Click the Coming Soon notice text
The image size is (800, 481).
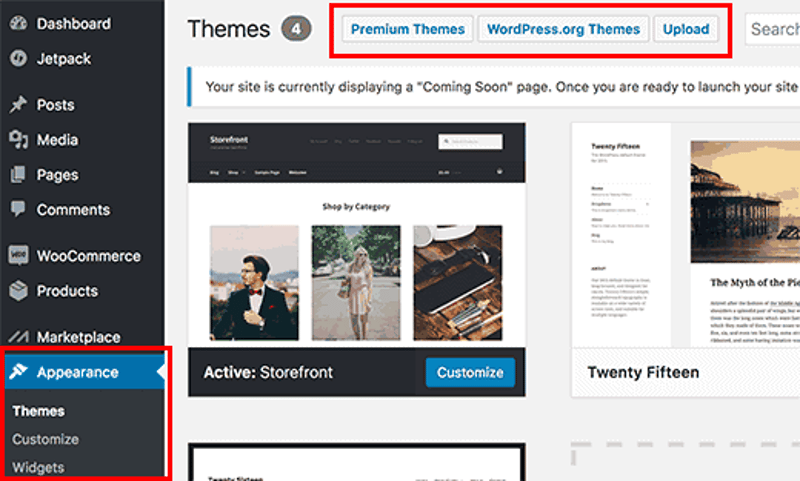point(501,87)
